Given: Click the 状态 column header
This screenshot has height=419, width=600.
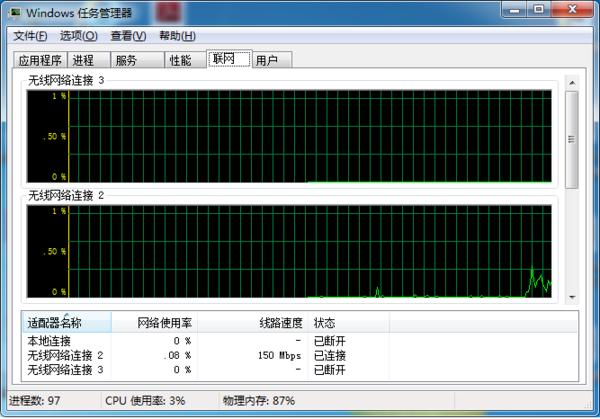Looking at the screenshot, I should 324,323.
